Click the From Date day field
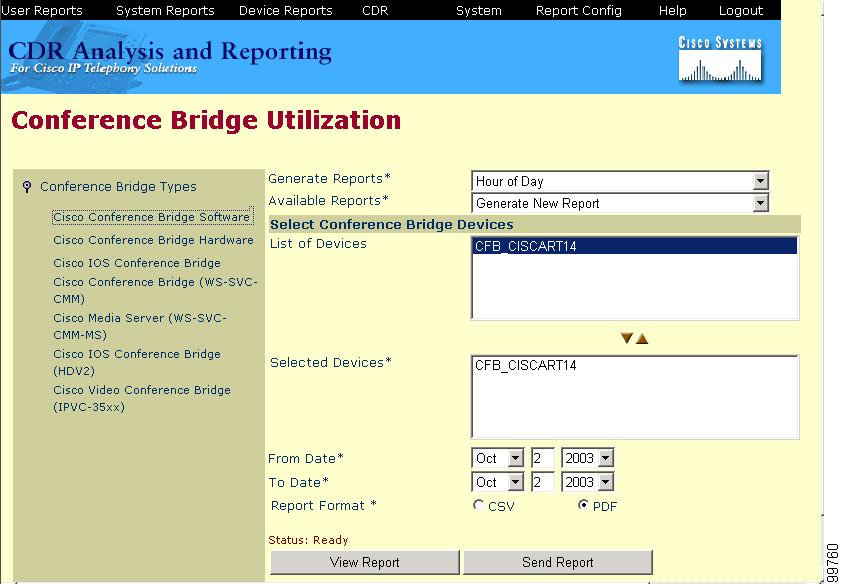This screenshot has width=842, height=584. click(x=542, y=458)
